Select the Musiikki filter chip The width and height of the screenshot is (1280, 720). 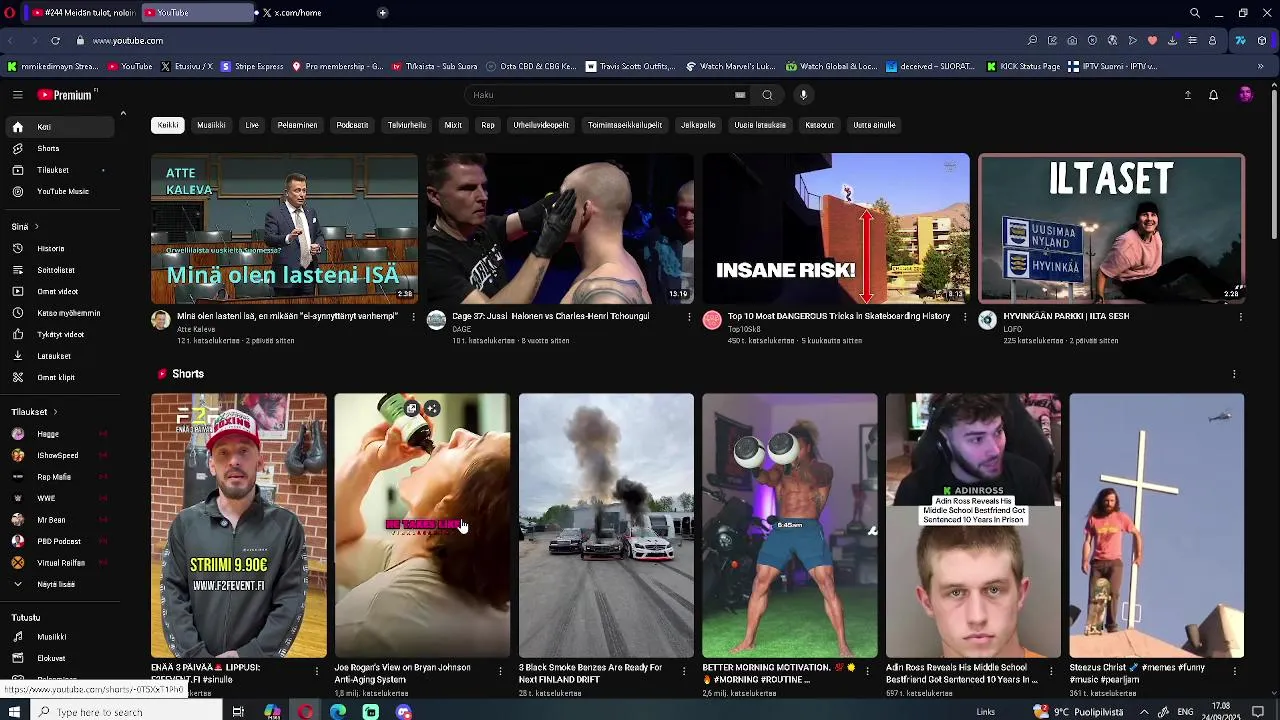tap(211, 125)
